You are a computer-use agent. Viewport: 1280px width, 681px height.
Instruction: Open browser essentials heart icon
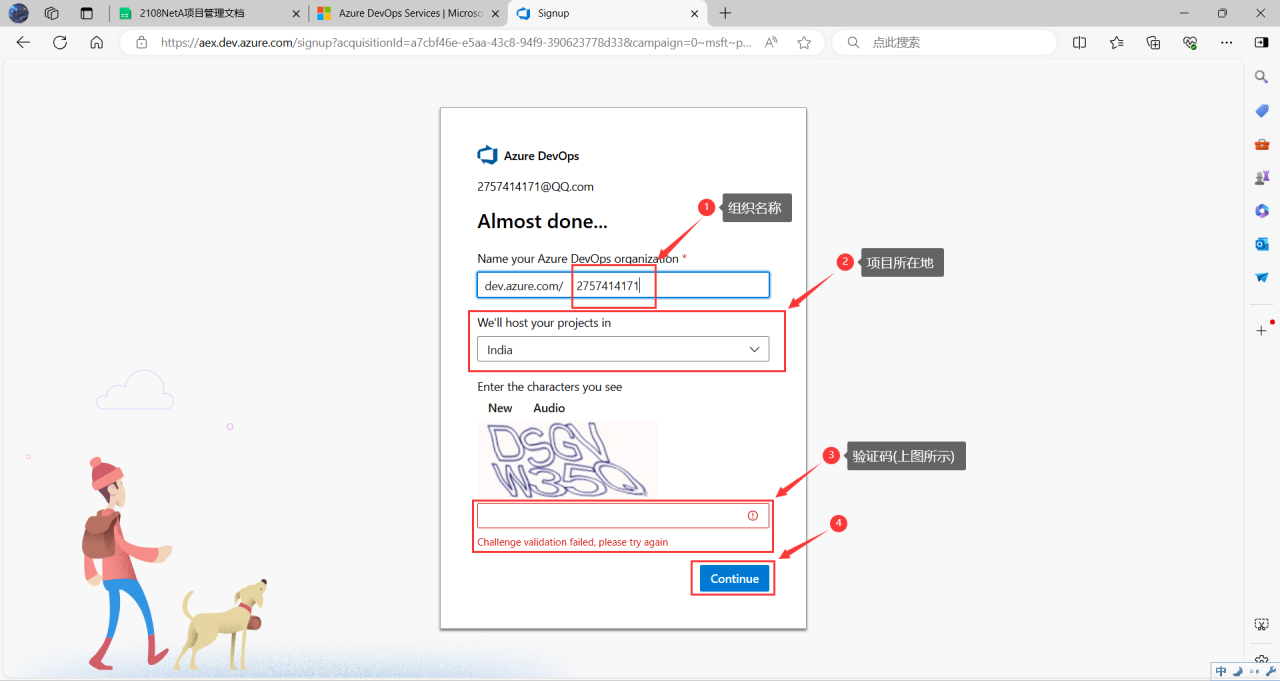pos(1190,42)
